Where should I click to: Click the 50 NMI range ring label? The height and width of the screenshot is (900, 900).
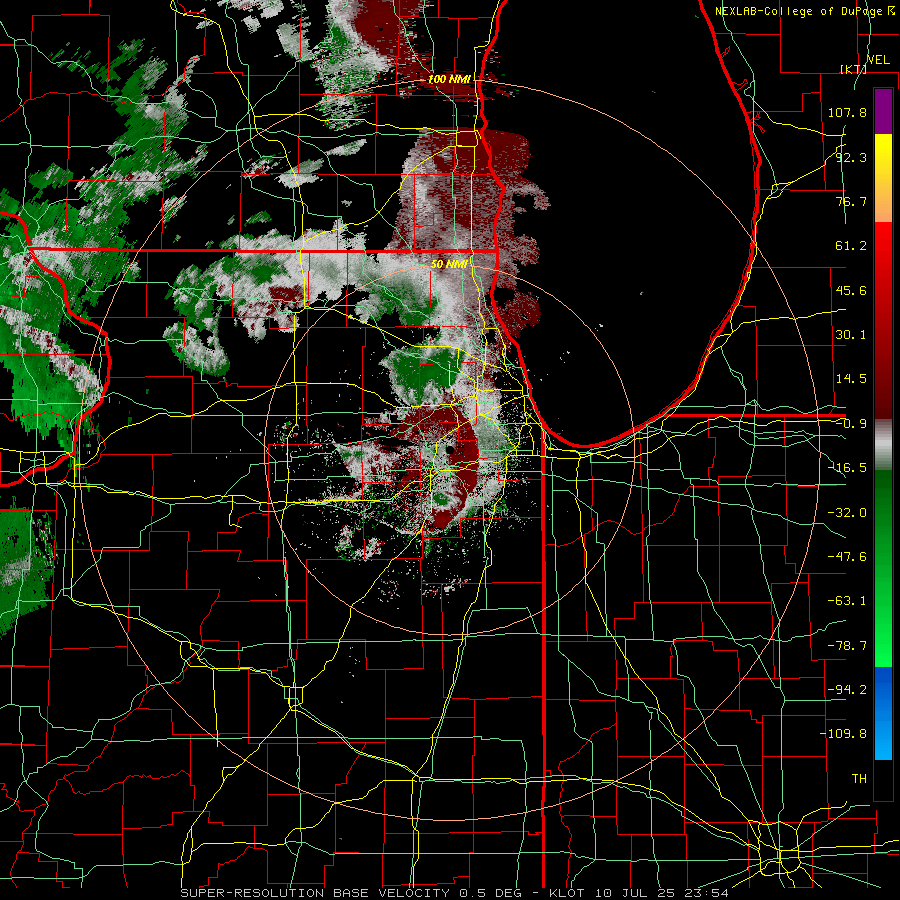point(449,264)
